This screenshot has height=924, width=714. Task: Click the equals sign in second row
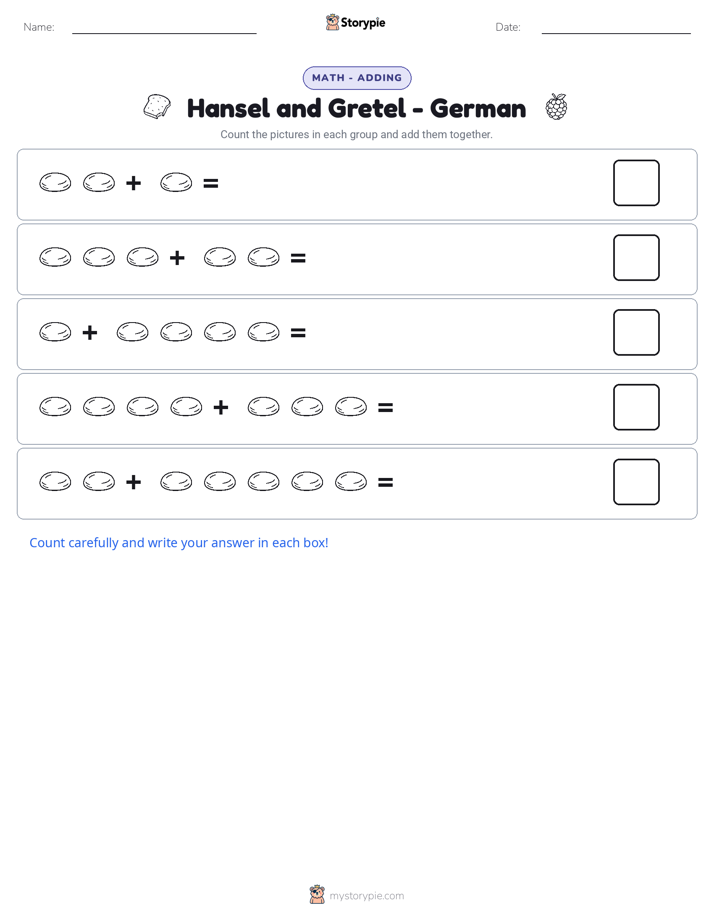[x=298, y=258]
